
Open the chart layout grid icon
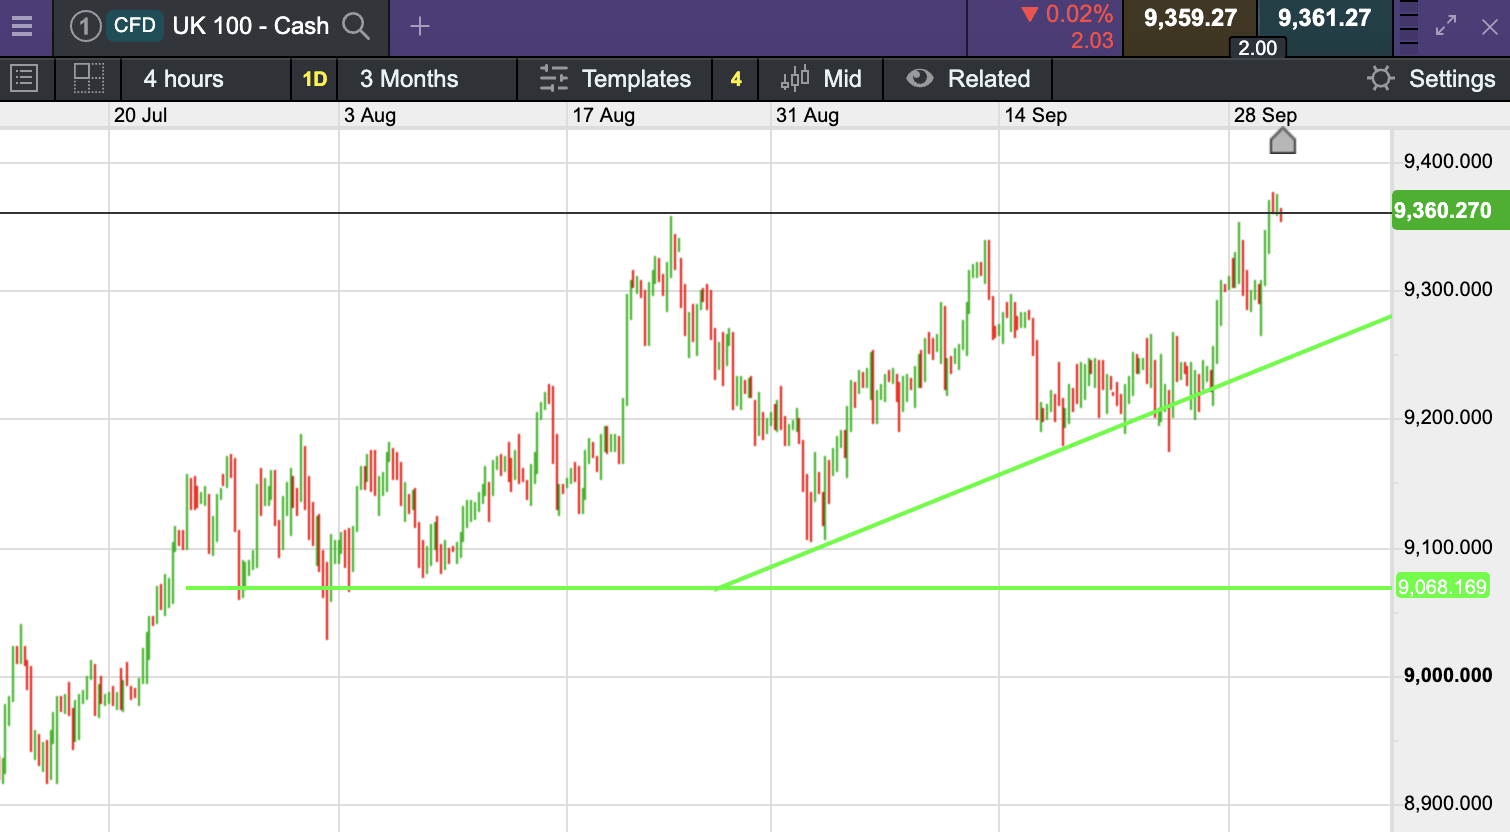[x=89, y=78]
